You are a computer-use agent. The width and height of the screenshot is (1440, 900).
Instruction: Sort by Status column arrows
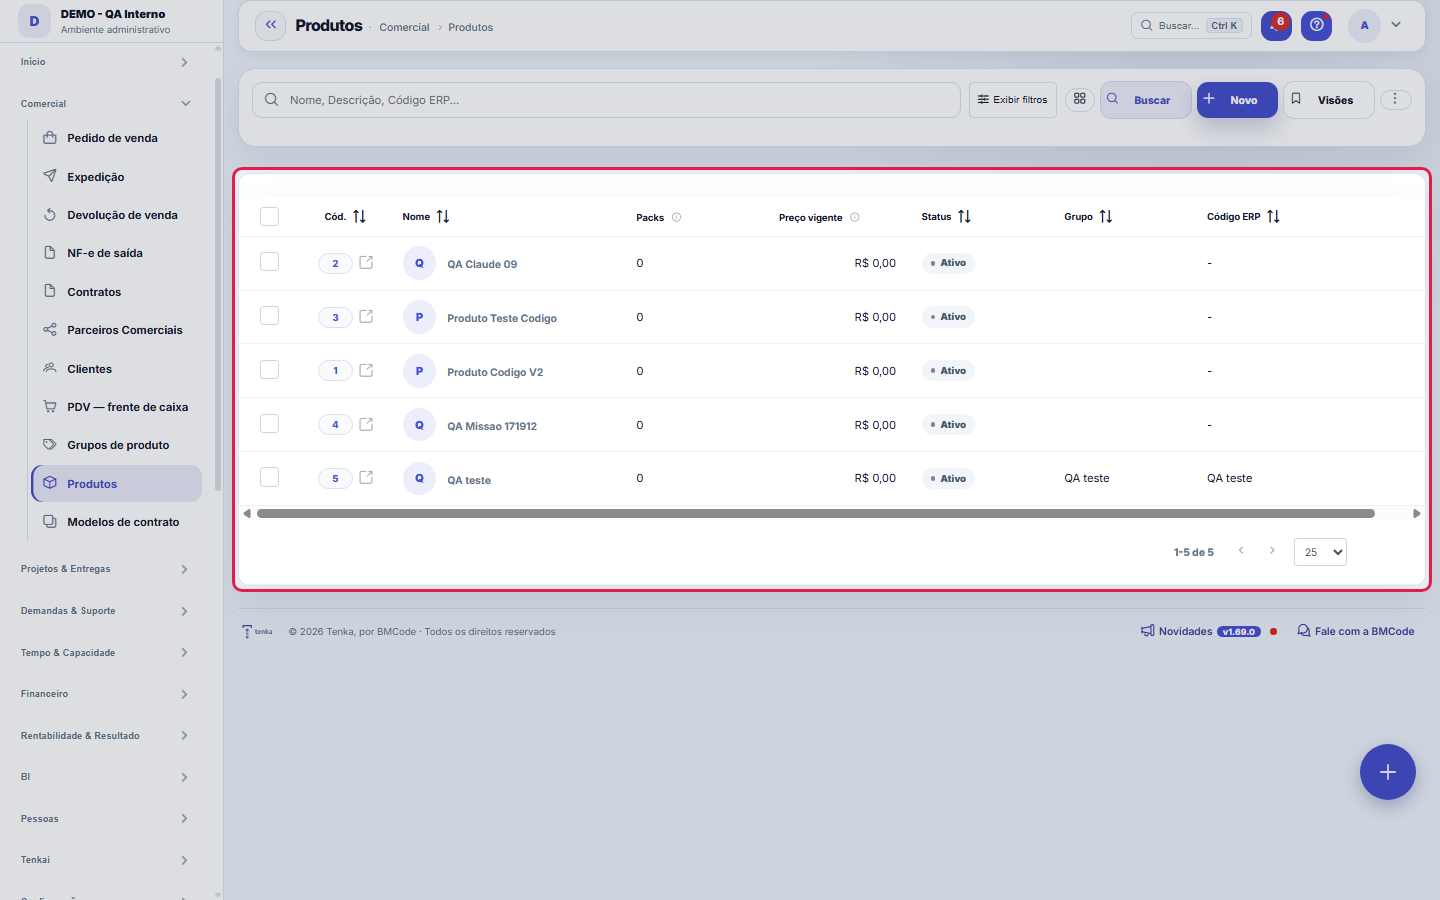click(964, 217)
